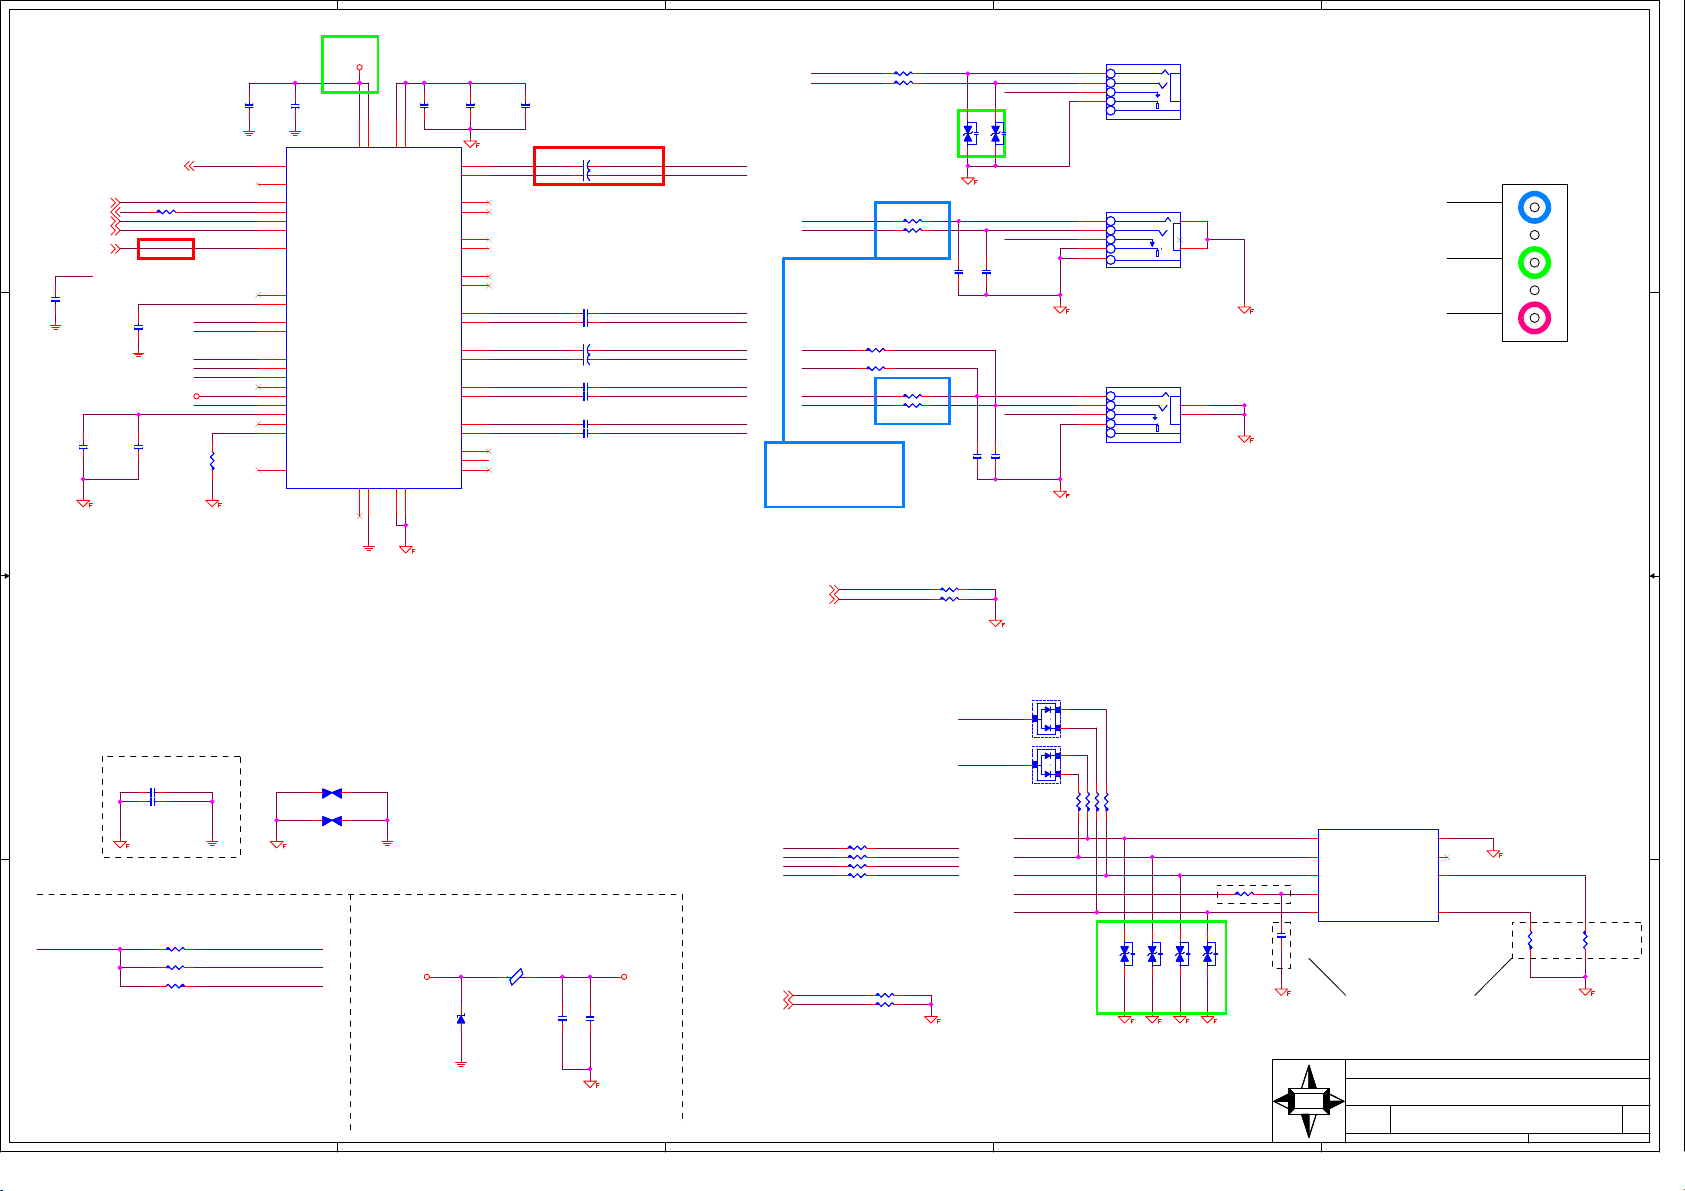Select the zener diode in the power filter

point(461,1018)
